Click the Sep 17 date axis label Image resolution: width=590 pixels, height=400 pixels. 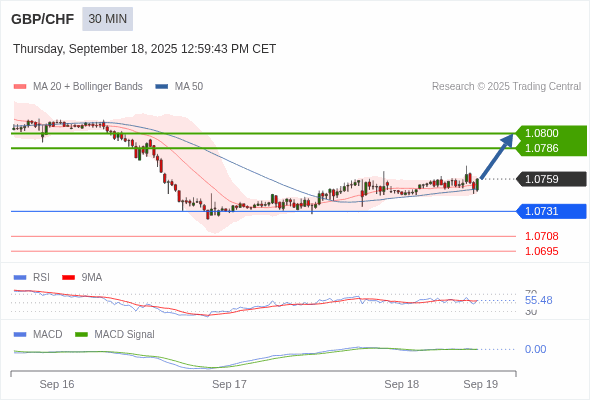(x=229, y=384)
